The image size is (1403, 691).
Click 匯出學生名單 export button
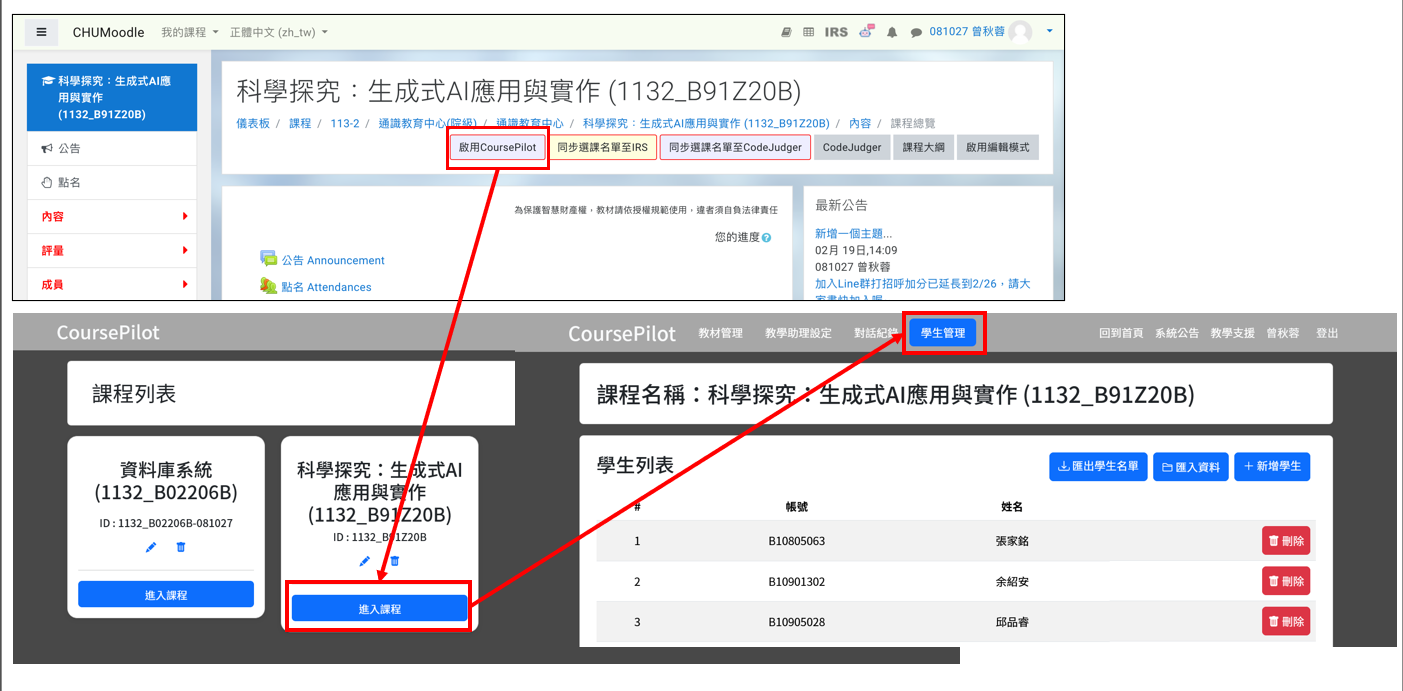1098,466
